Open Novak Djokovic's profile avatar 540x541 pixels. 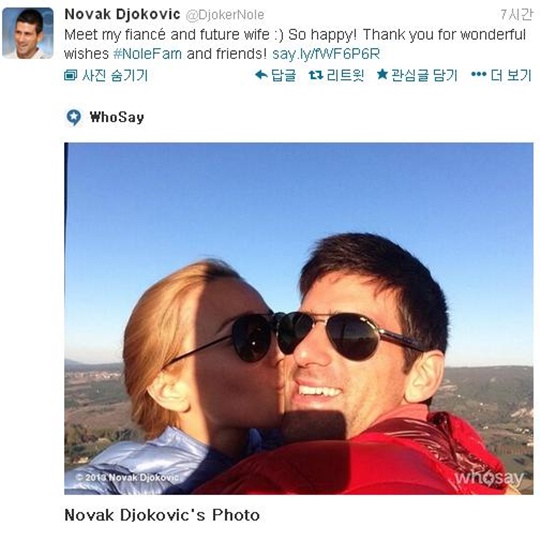(x=28, y=33)
